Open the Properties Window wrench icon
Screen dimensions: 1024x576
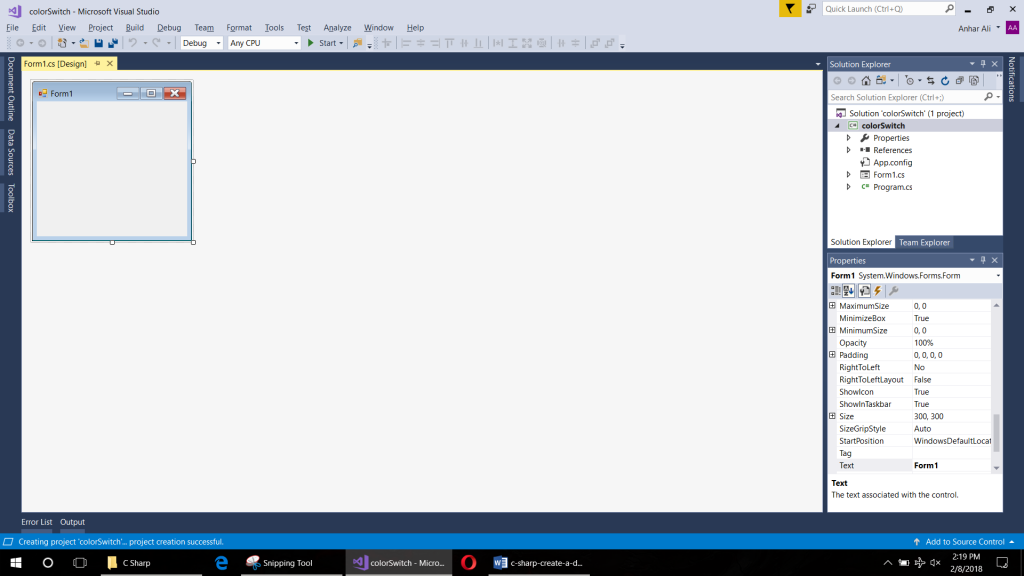pos(893,290)
